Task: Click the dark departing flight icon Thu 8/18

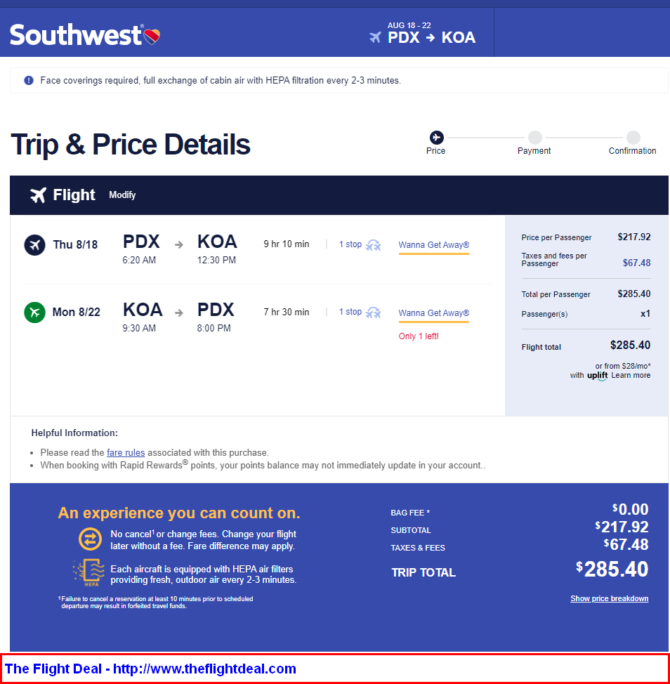Action: [34, 245]
